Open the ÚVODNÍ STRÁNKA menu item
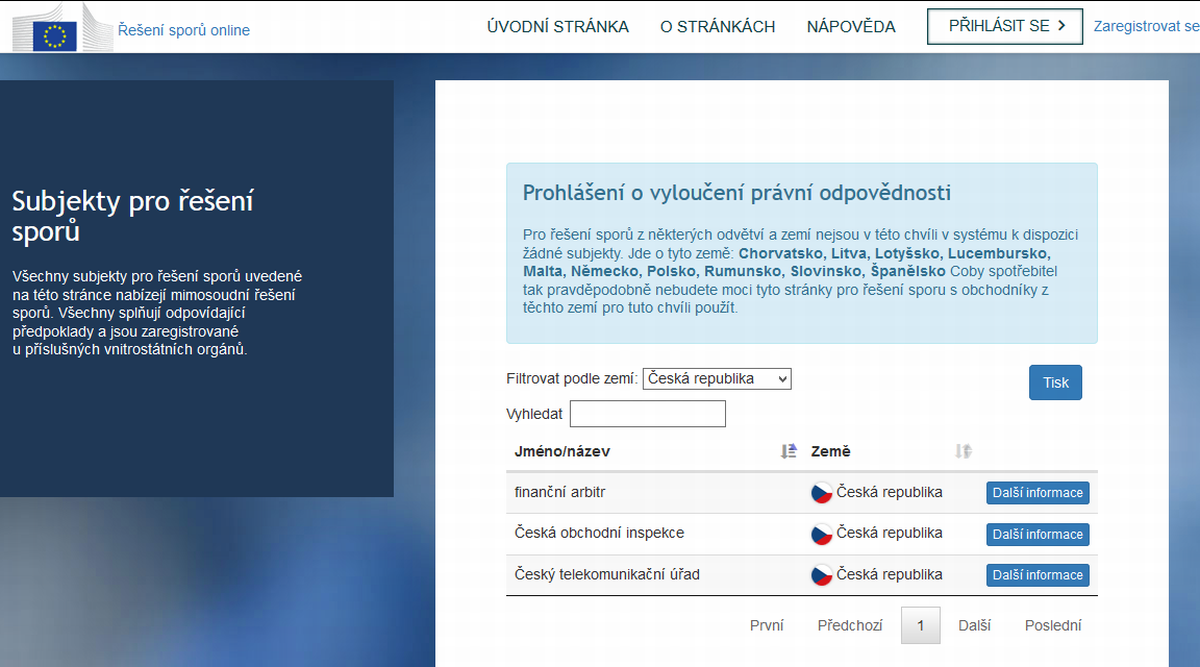The height and width of the screenshot is (667, 1200). (557, 27)
